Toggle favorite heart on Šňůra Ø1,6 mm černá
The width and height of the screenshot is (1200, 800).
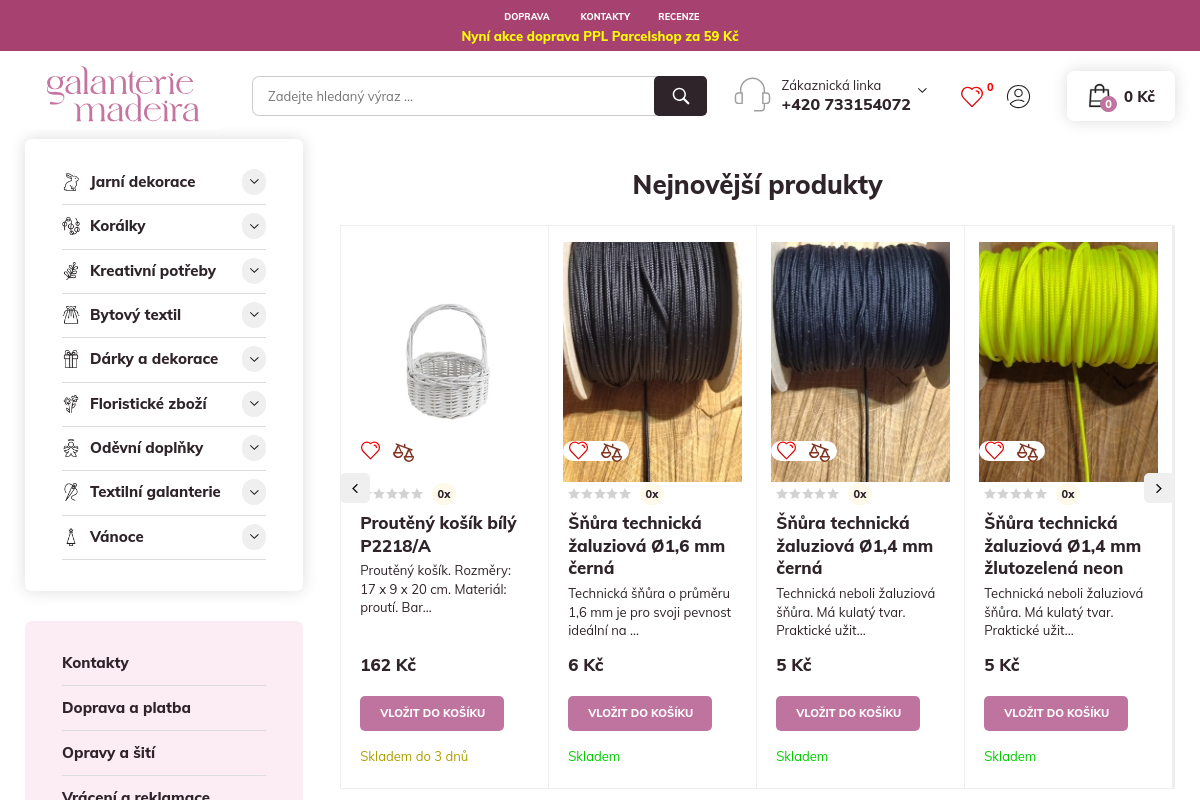(x=578, y=451)
